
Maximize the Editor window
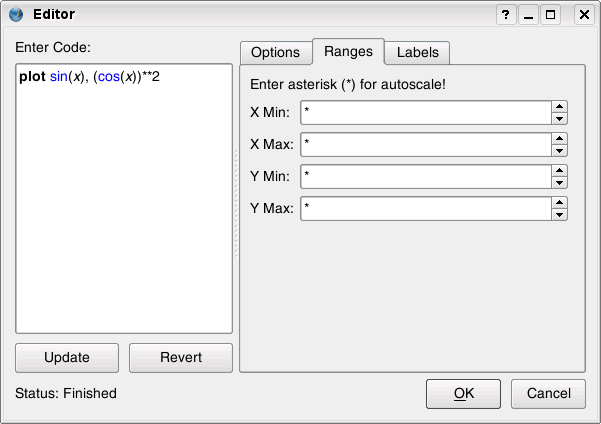point(551,15)
